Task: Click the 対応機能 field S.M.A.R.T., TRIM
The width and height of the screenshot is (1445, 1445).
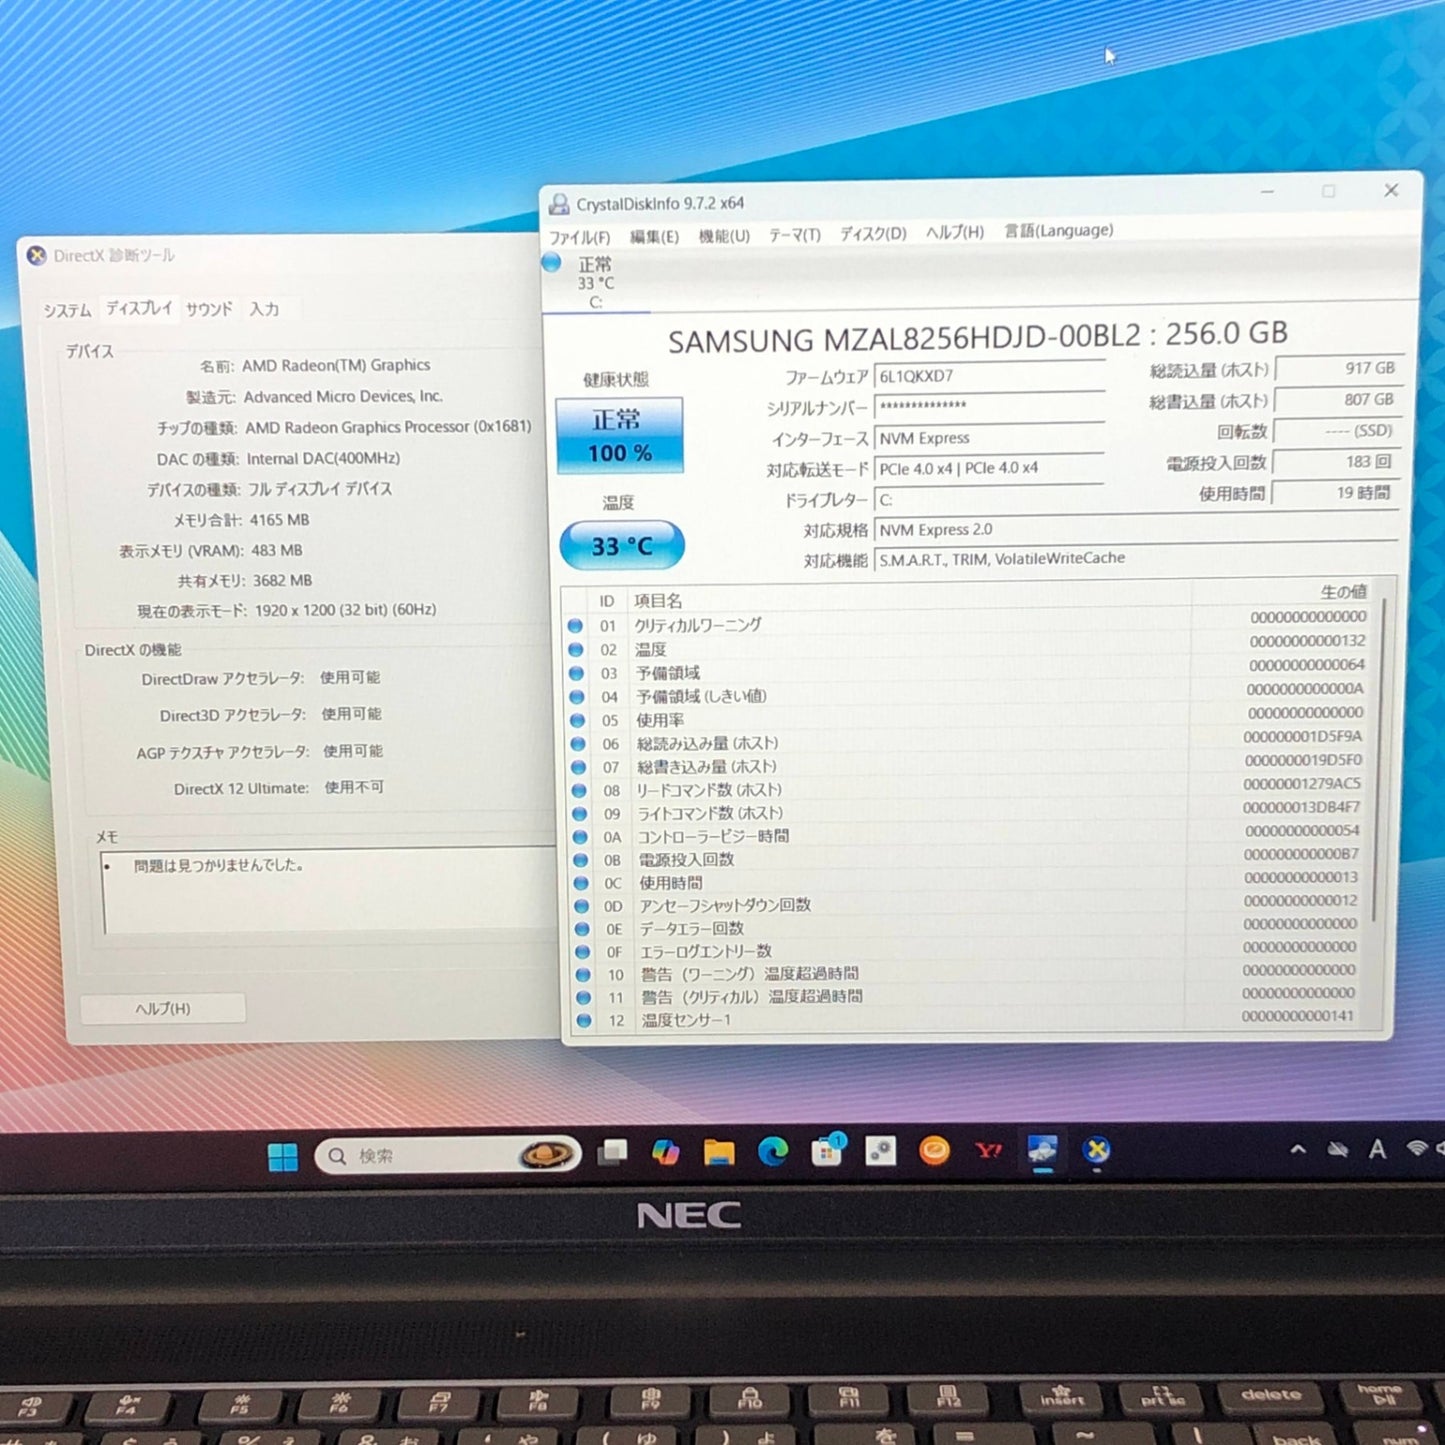Action: (x=1136, y=558)
